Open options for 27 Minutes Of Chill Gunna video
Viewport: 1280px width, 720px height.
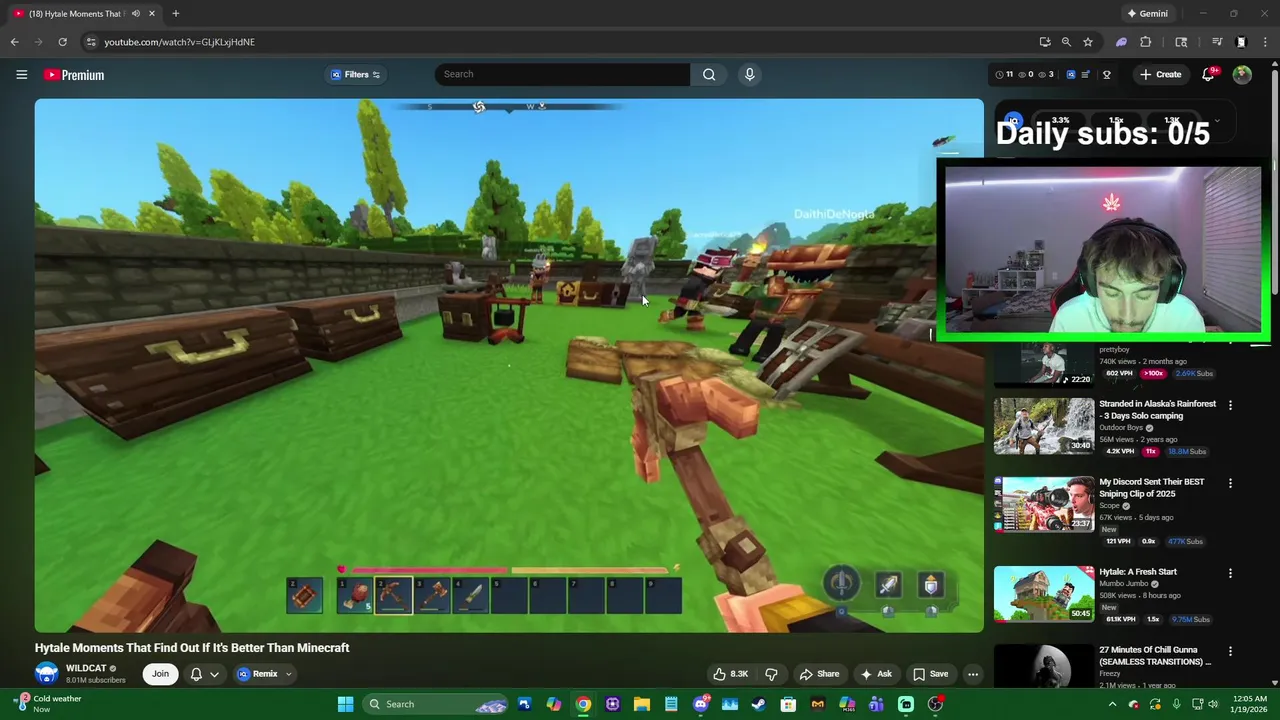[1230, 651]
